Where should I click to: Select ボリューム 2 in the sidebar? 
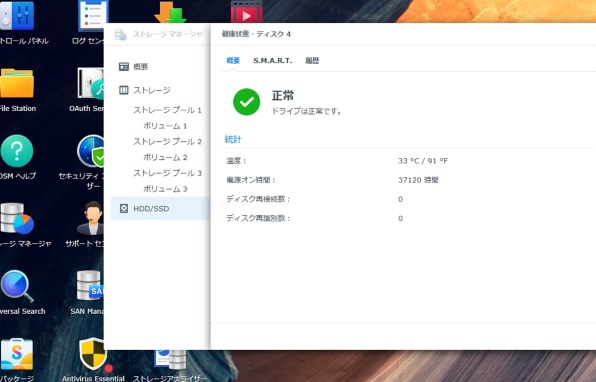click(x=165, y=157)
